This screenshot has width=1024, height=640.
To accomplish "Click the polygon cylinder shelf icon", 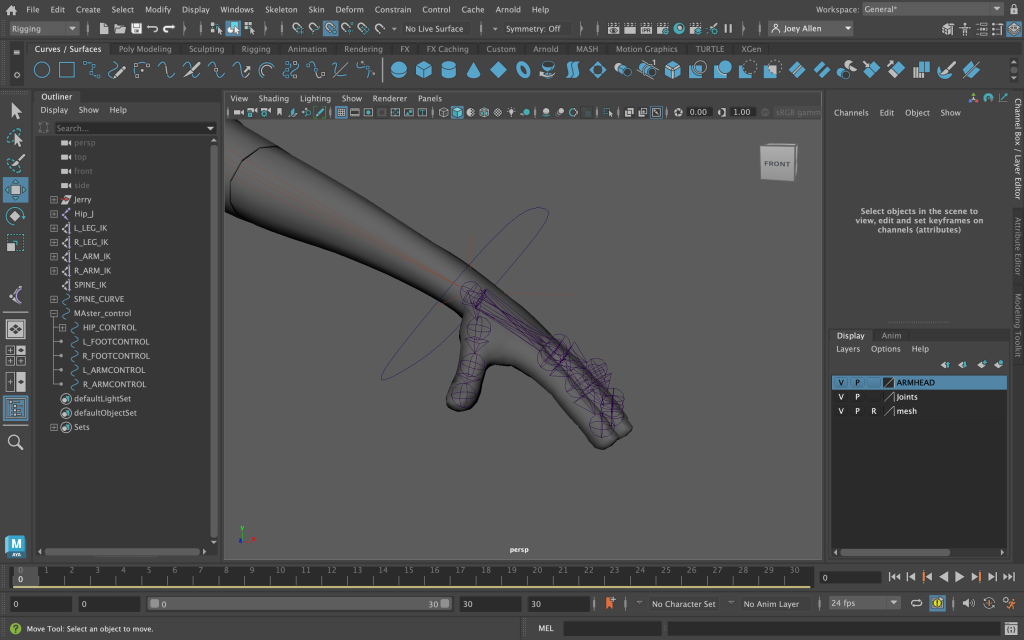I will click(x=448, y=70).
